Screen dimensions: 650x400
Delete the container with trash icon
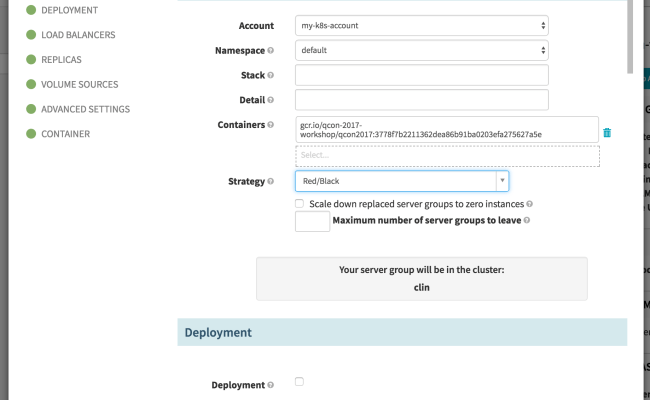(607, 132)
